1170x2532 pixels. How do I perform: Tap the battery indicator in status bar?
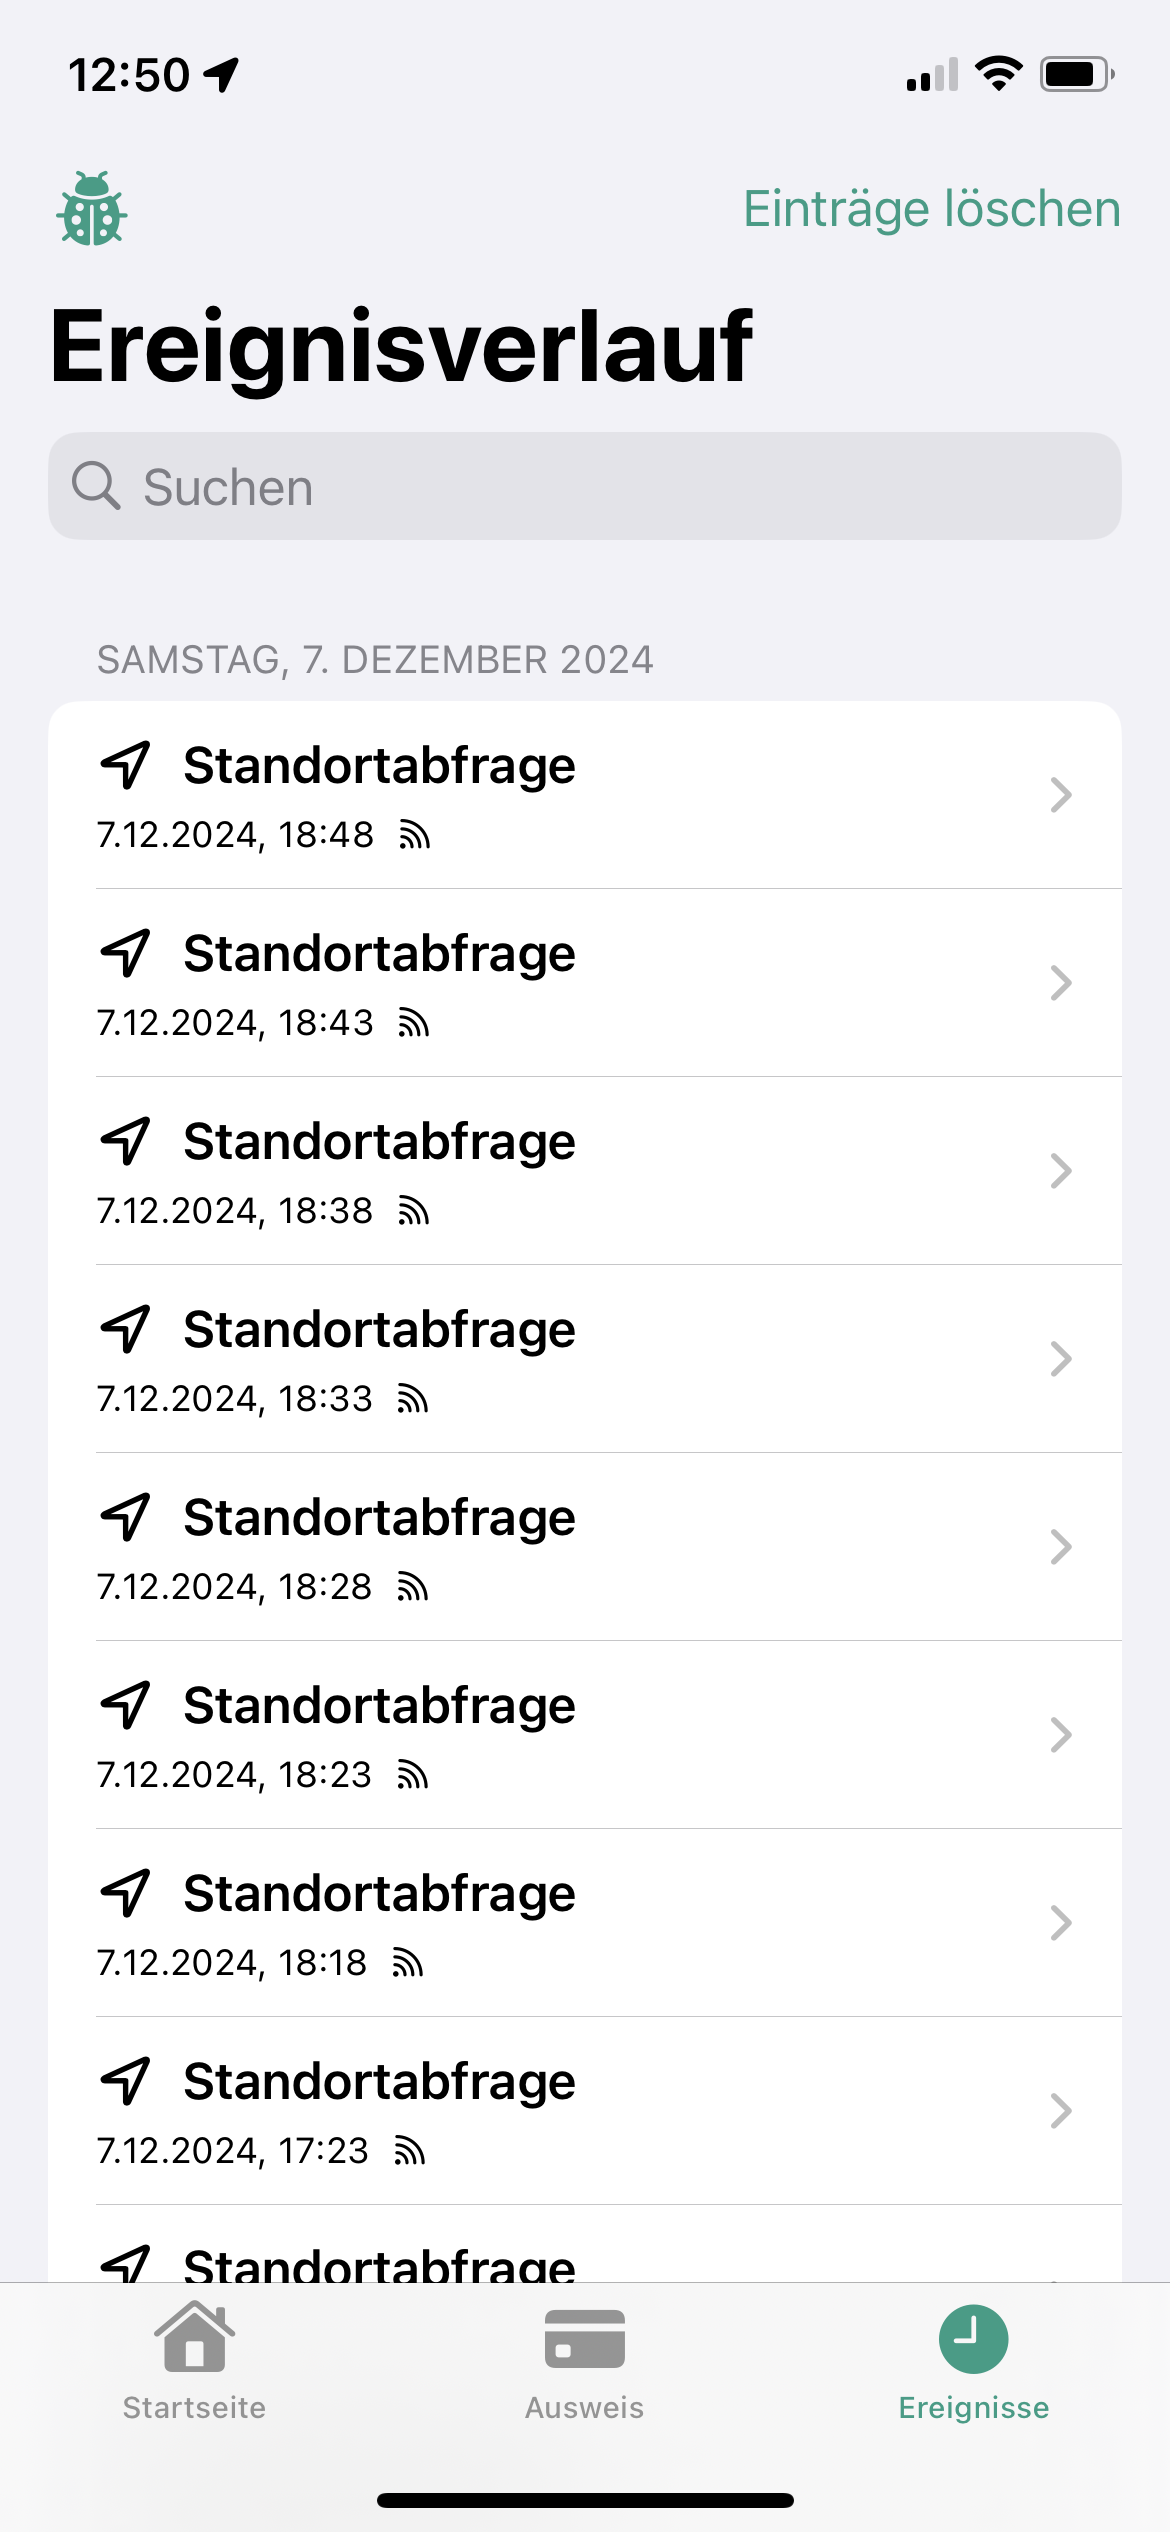[1076, 74]
